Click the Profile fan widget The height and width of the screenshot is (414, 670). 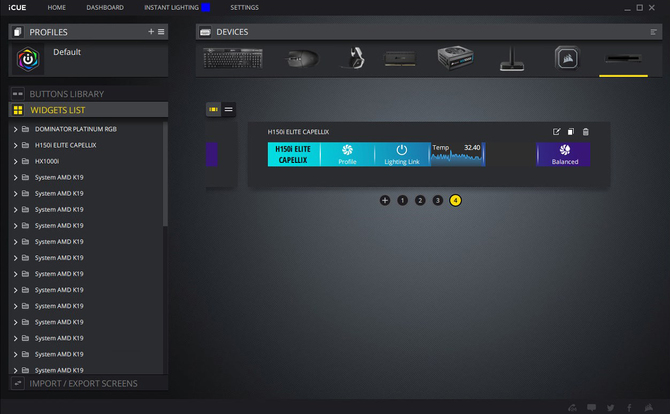(347, 154)
